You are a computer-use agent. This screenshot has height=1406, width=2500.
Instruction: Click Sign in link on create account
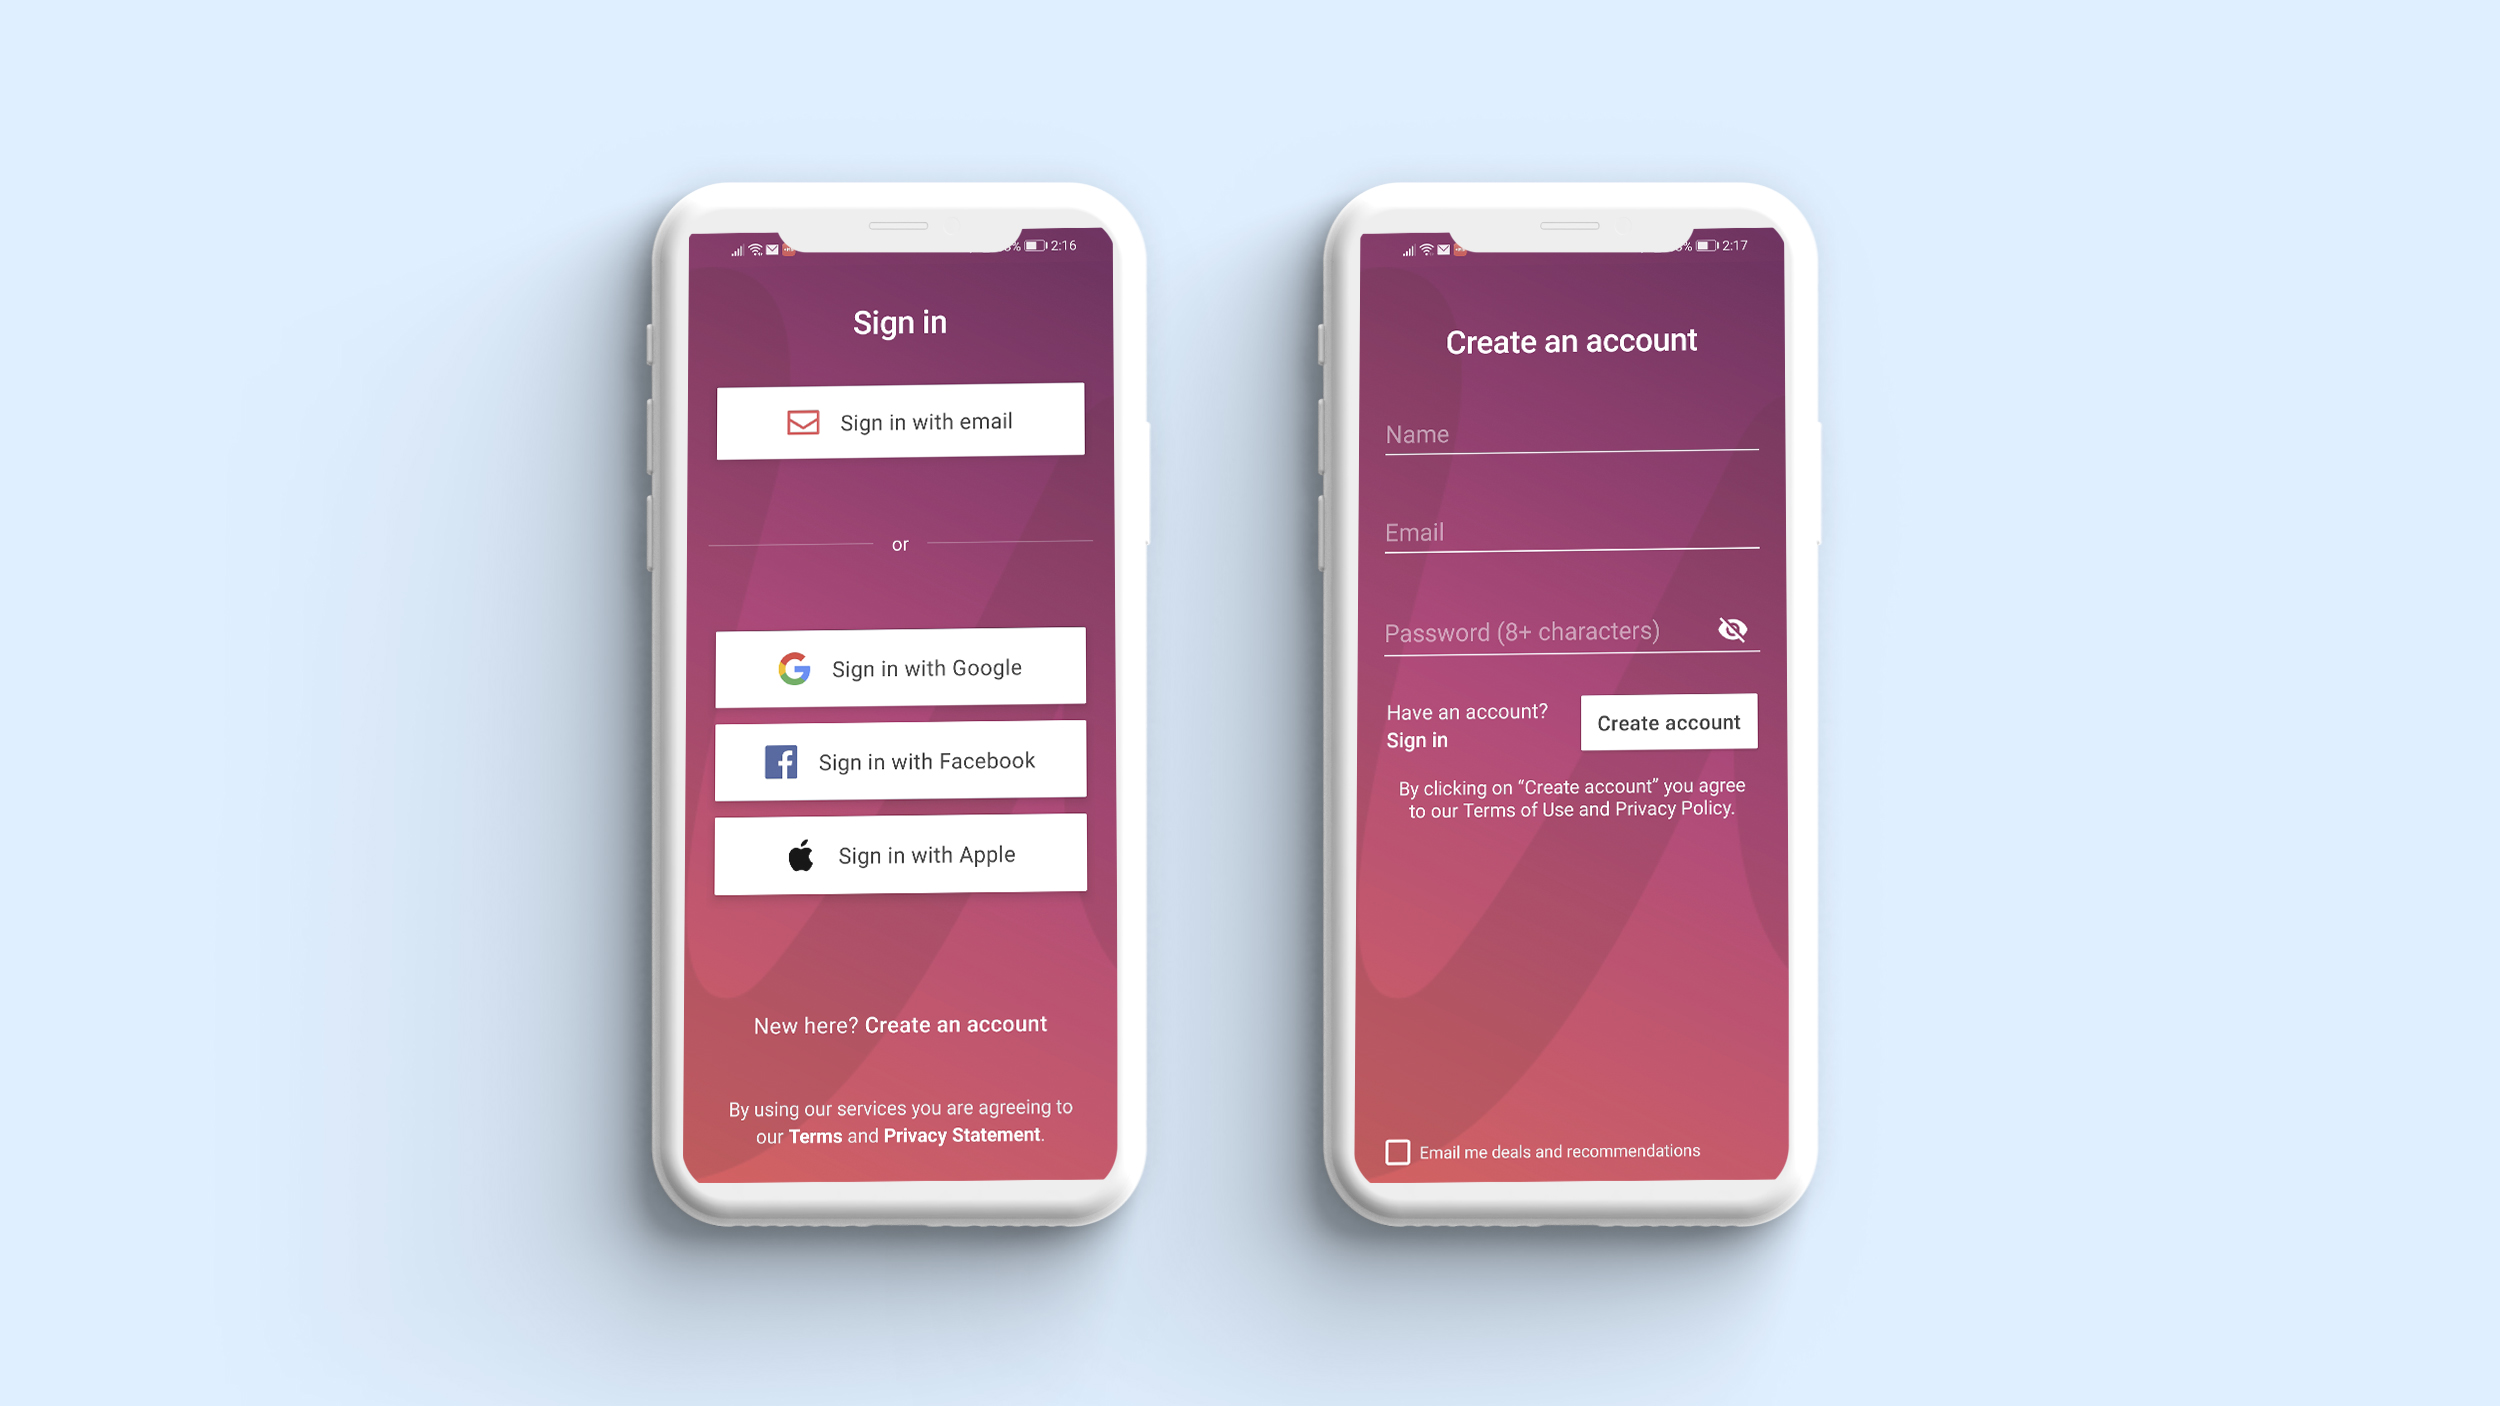(x=1417, y=740)
